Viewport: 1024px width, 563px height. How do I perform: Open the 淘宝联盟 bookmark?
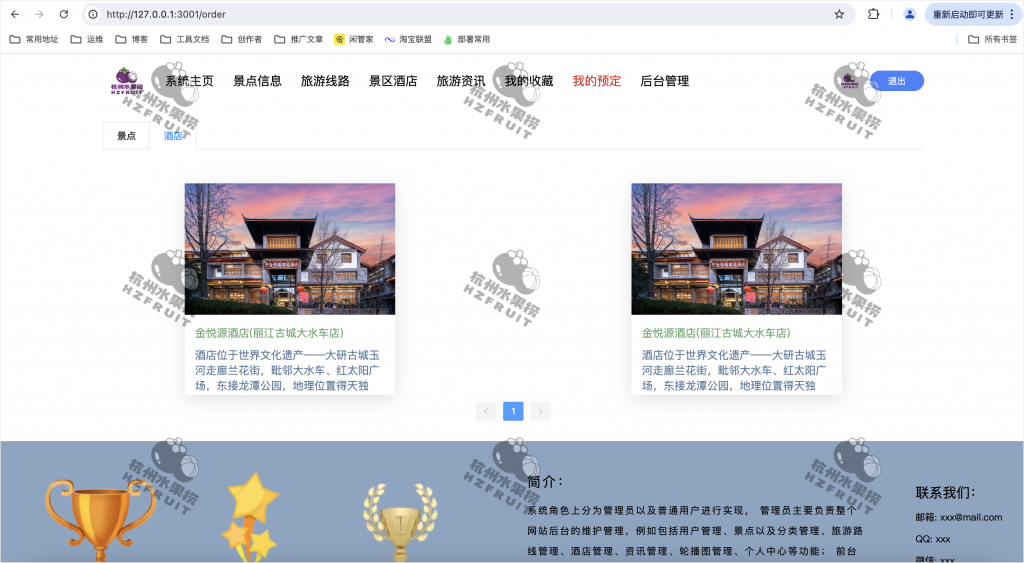coord(408,39)
